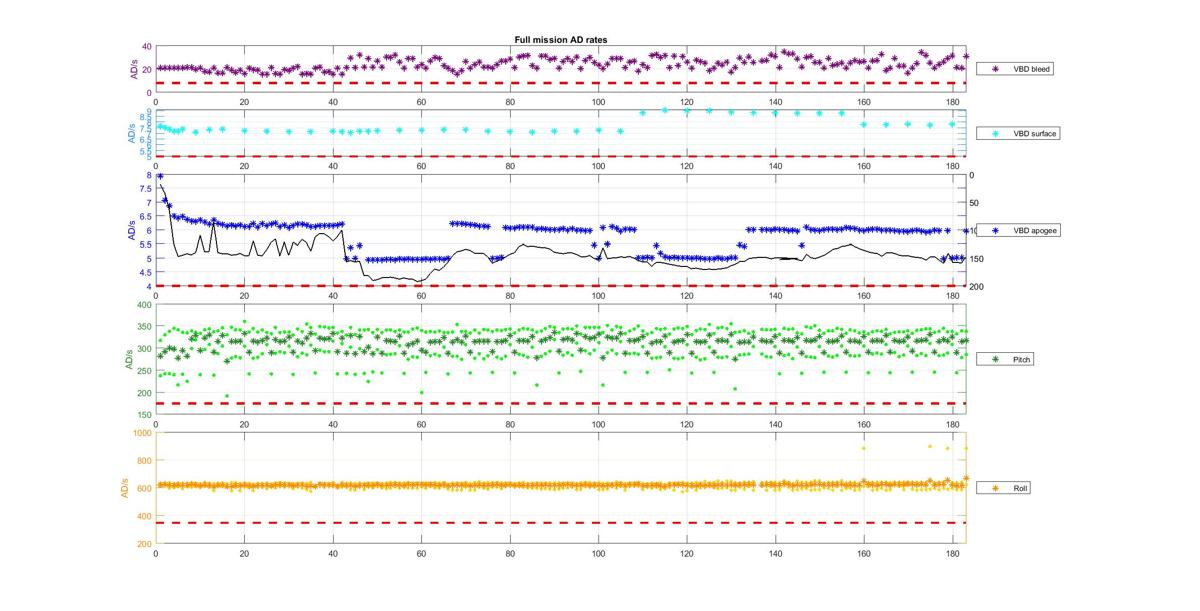Image resolution: width=1200 pixels, height=611 pixels.
Task: Click the "Full mission AD rates" title
Action: [x=561, y=39]
